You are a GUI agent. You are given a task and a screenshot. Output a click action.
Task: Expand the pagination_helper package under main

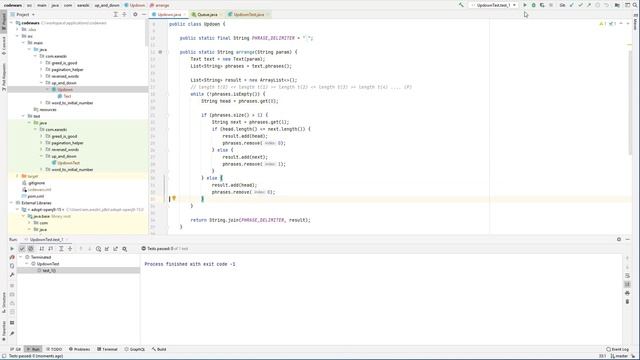(41, 69)
